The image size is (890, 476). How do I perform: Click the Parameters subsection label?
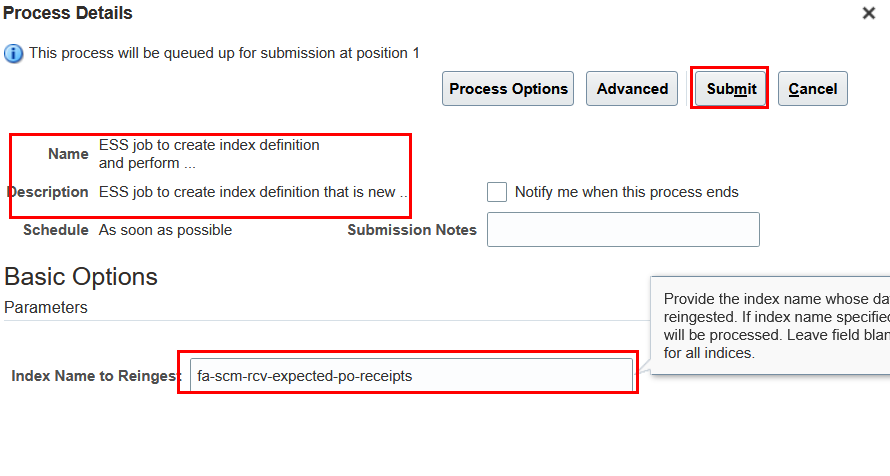(45, 307)
